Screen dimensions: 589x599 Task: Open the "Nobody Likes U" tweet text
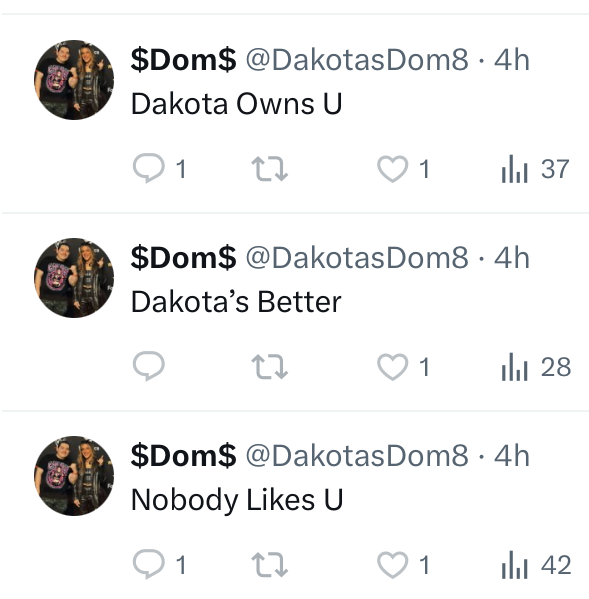point(237,500)
